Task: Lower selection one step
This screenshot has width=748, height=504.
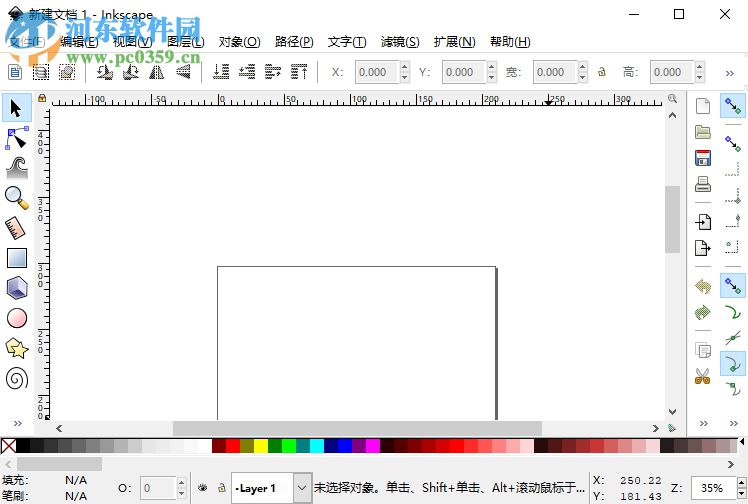Action: pyautogui.click(x=247, y=72)
